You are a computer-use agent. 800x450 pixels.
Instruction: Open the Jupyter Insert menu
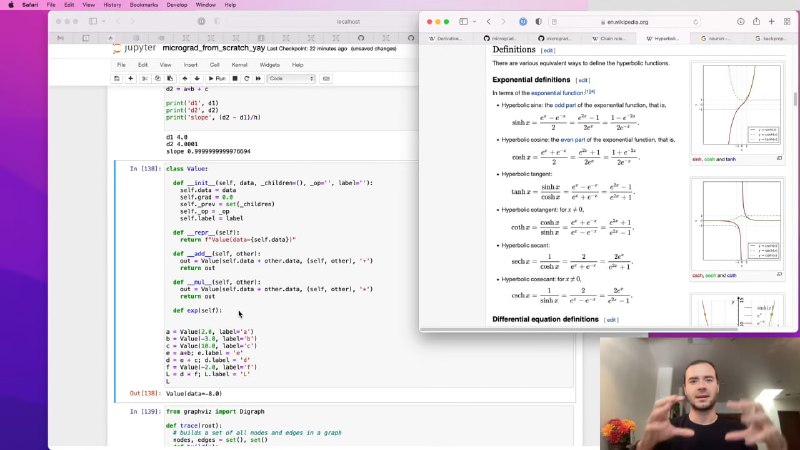click(x=190, y=65)
